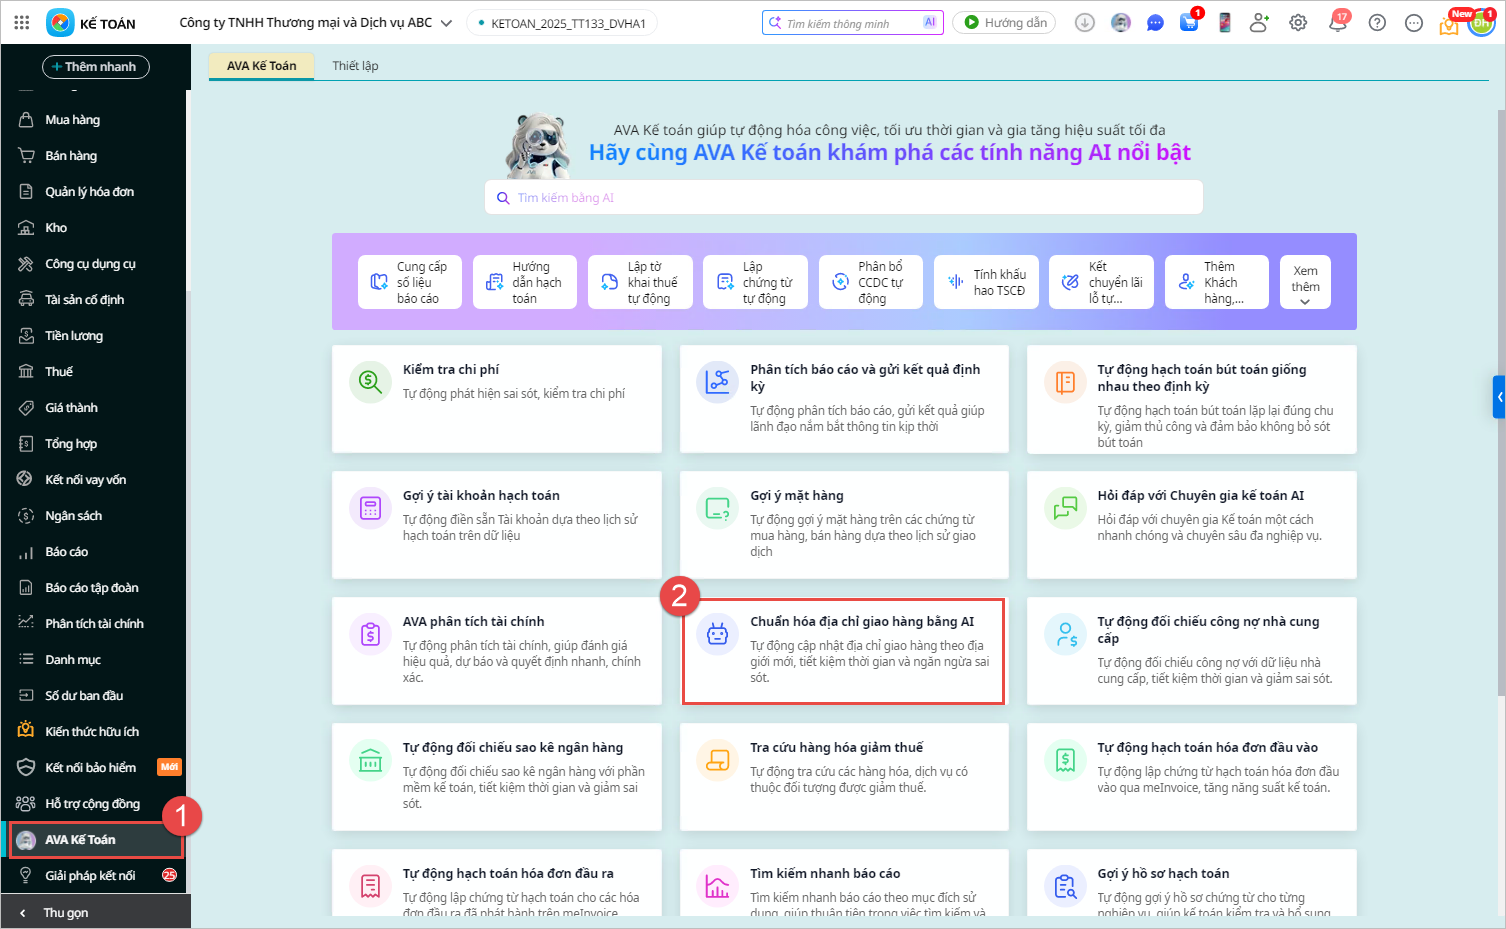Viewport: 1506px width, 929px height.
Task: Open the Kiểm tra chi phí card
Action: point(497,398)
